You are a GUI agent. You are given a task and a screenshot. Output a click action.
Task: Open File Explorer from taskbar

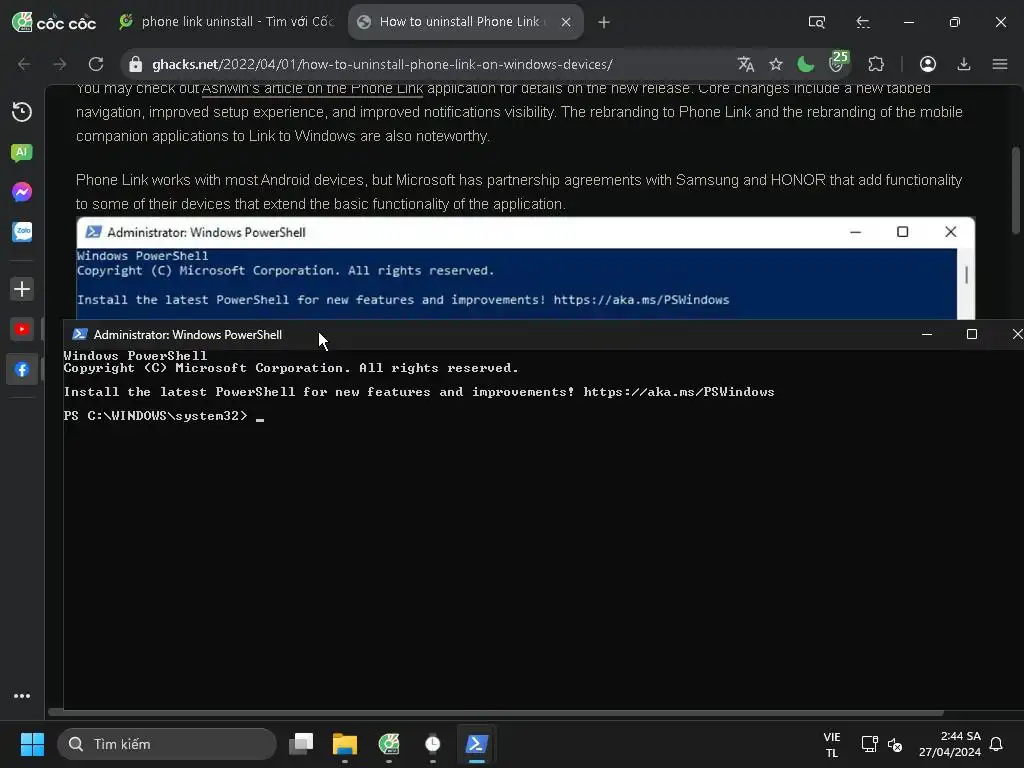click(345, 744)
